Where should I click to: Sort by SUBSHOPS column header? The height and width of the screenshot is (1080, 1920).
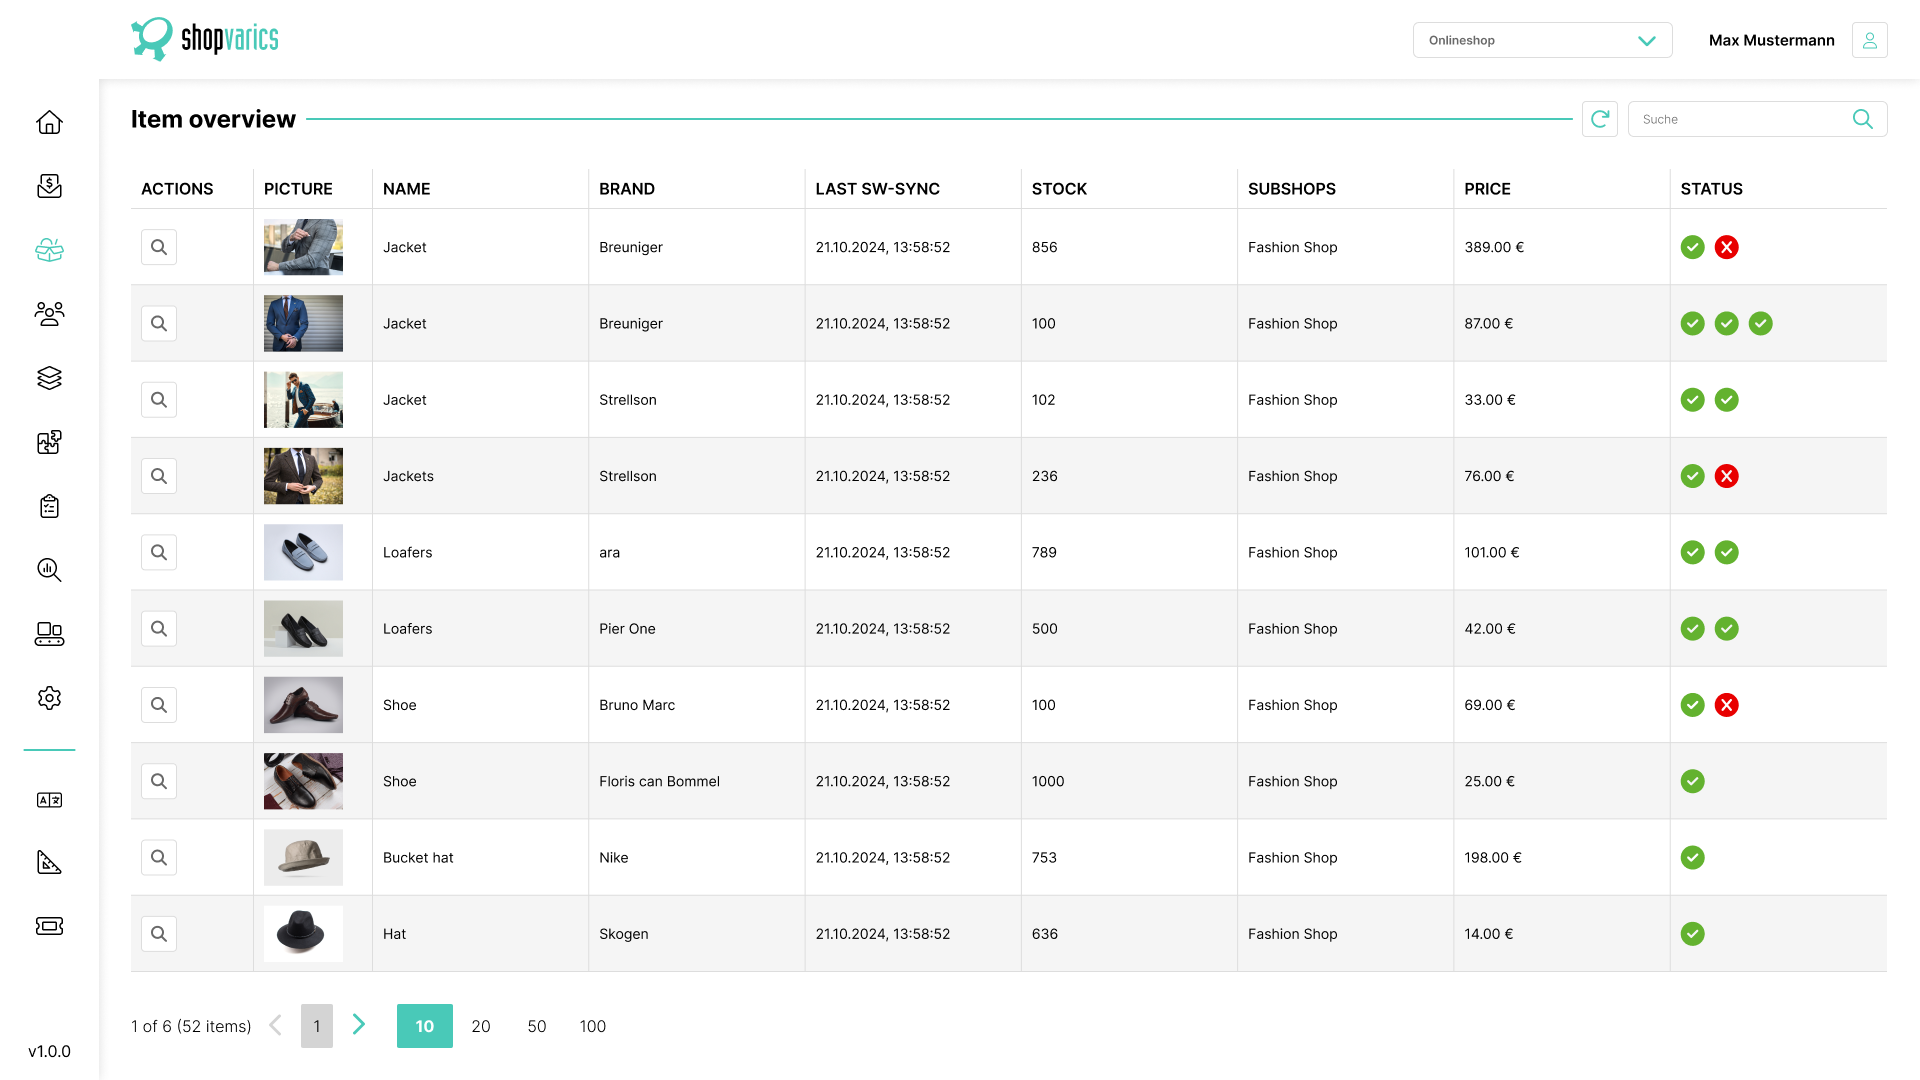[x=1291, y=189]
